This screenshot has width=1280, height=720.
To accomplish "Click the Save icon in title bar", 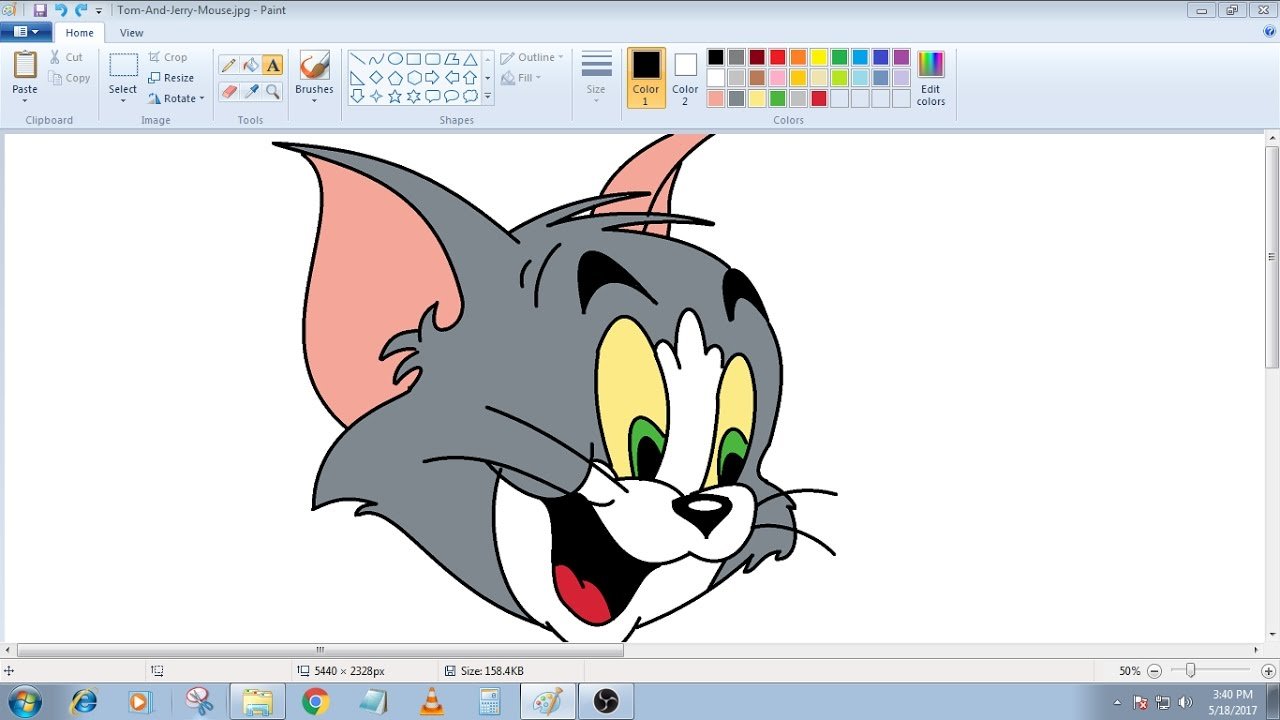I will point(40,10).
